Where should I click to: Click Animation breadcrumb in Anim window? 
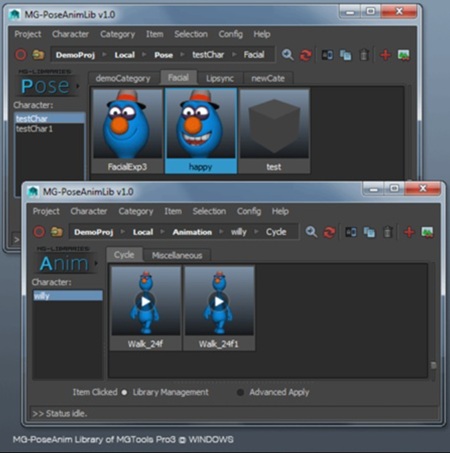click(x=192, y=232)
